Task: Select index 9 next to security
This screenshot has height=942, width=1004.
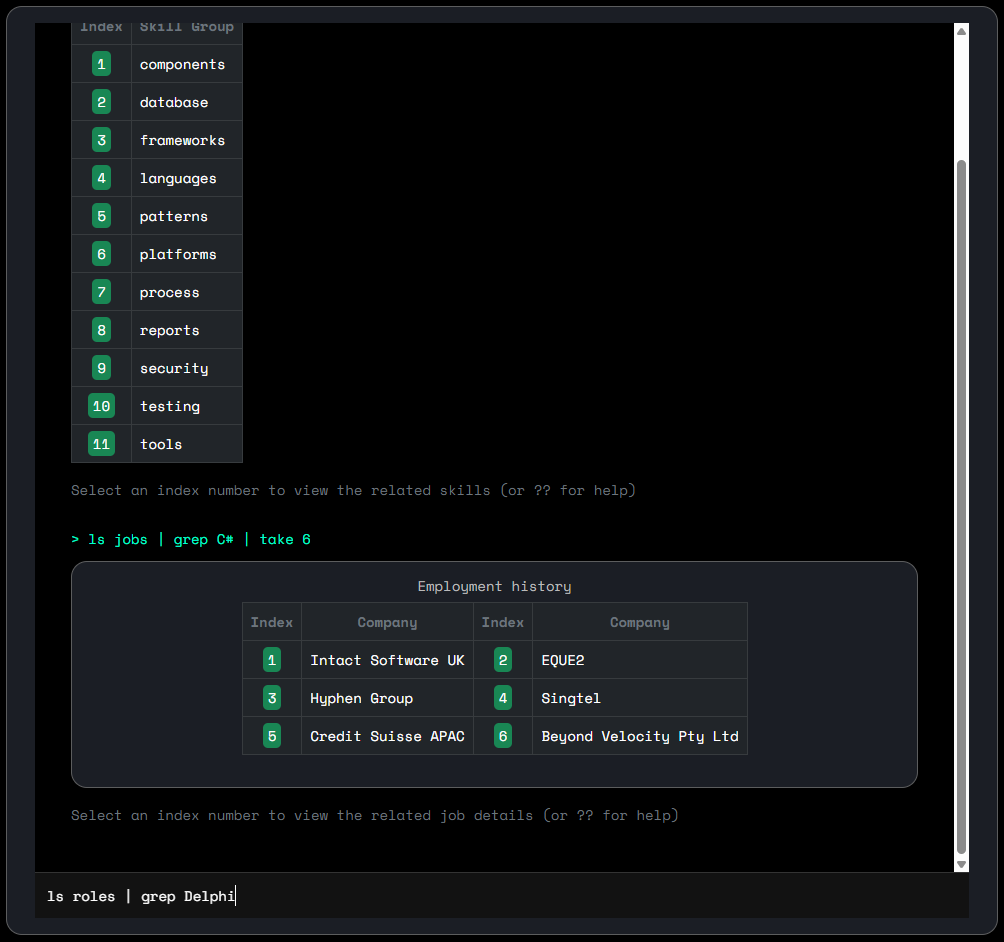Action: tap(101, 368)
